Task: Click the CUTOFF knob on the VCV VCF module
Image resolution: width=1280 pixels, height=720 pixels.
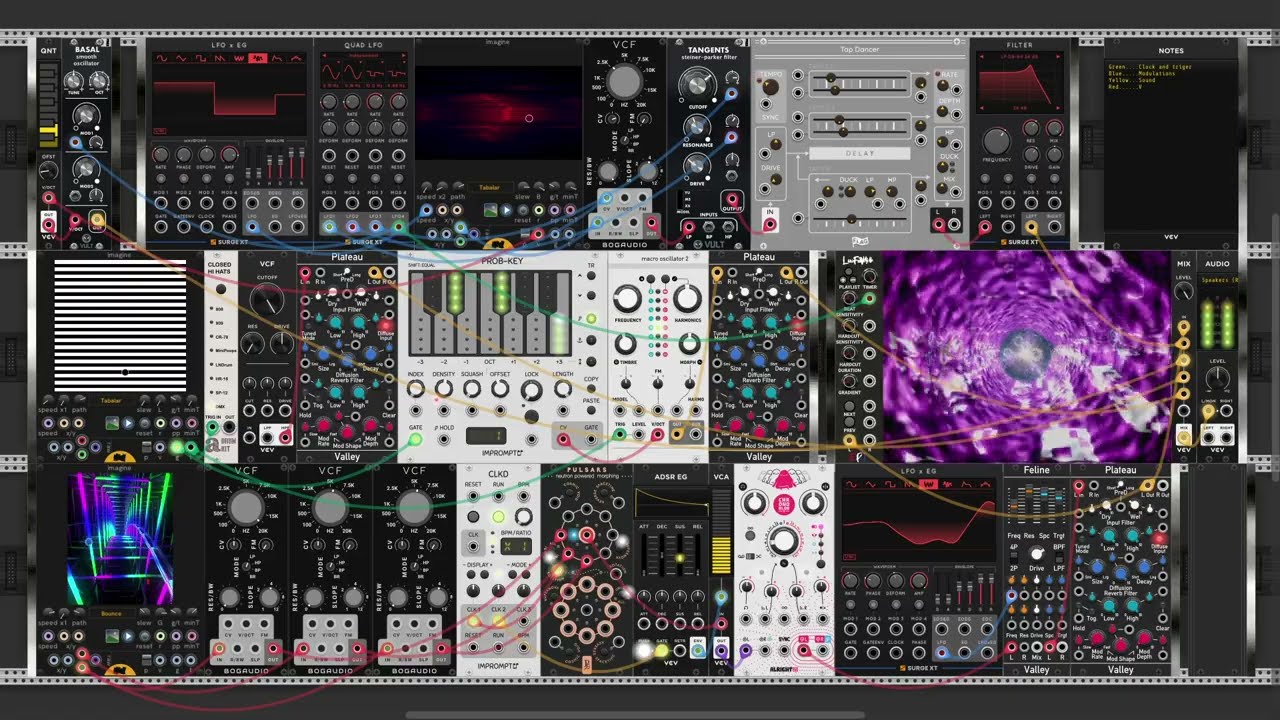Action: [x=267, y=299]
